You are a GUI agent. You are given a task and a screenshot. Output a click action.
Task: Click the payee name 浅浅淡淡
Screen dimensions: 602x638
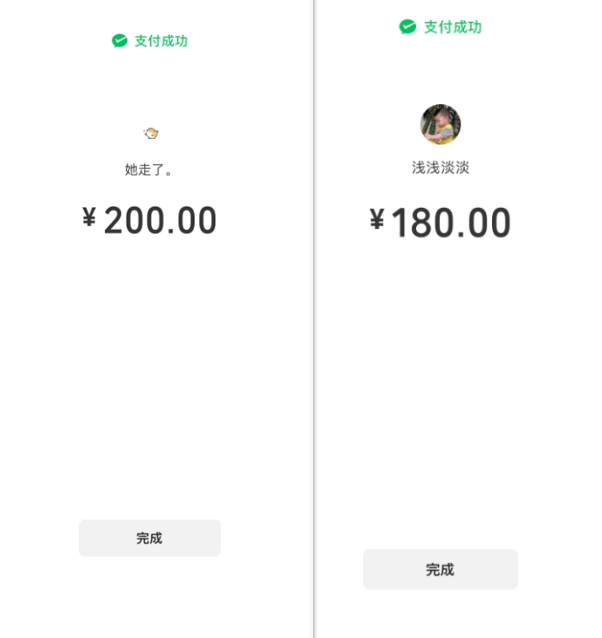[x=441, y=167]
